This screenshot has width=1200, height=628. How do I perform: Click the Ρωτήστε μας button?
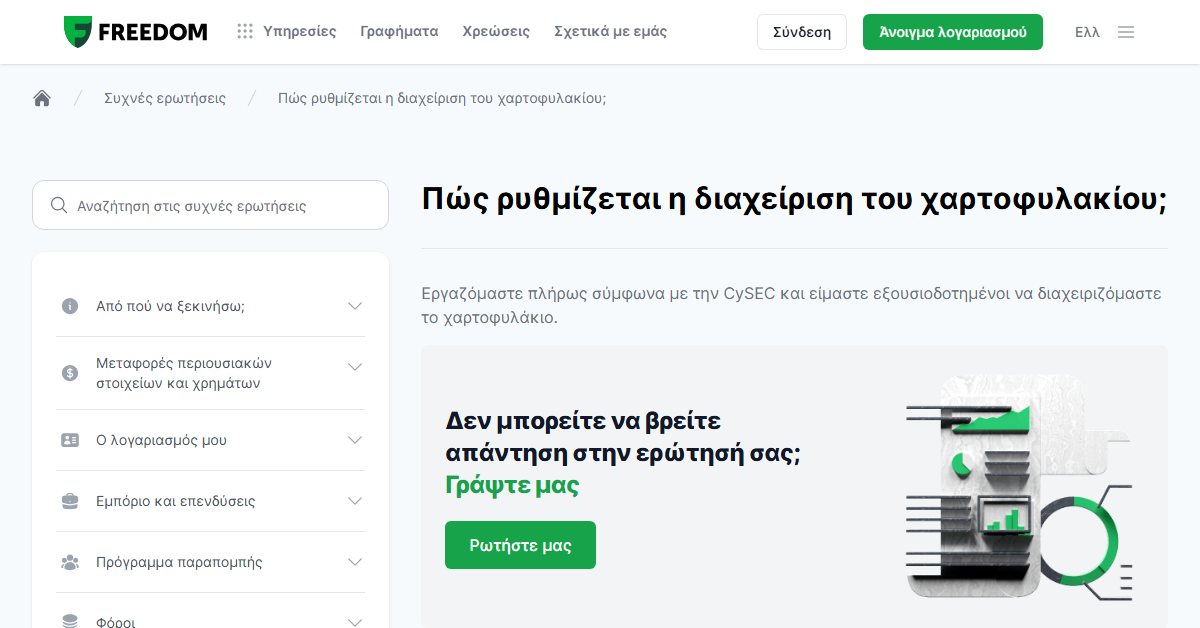520,545
